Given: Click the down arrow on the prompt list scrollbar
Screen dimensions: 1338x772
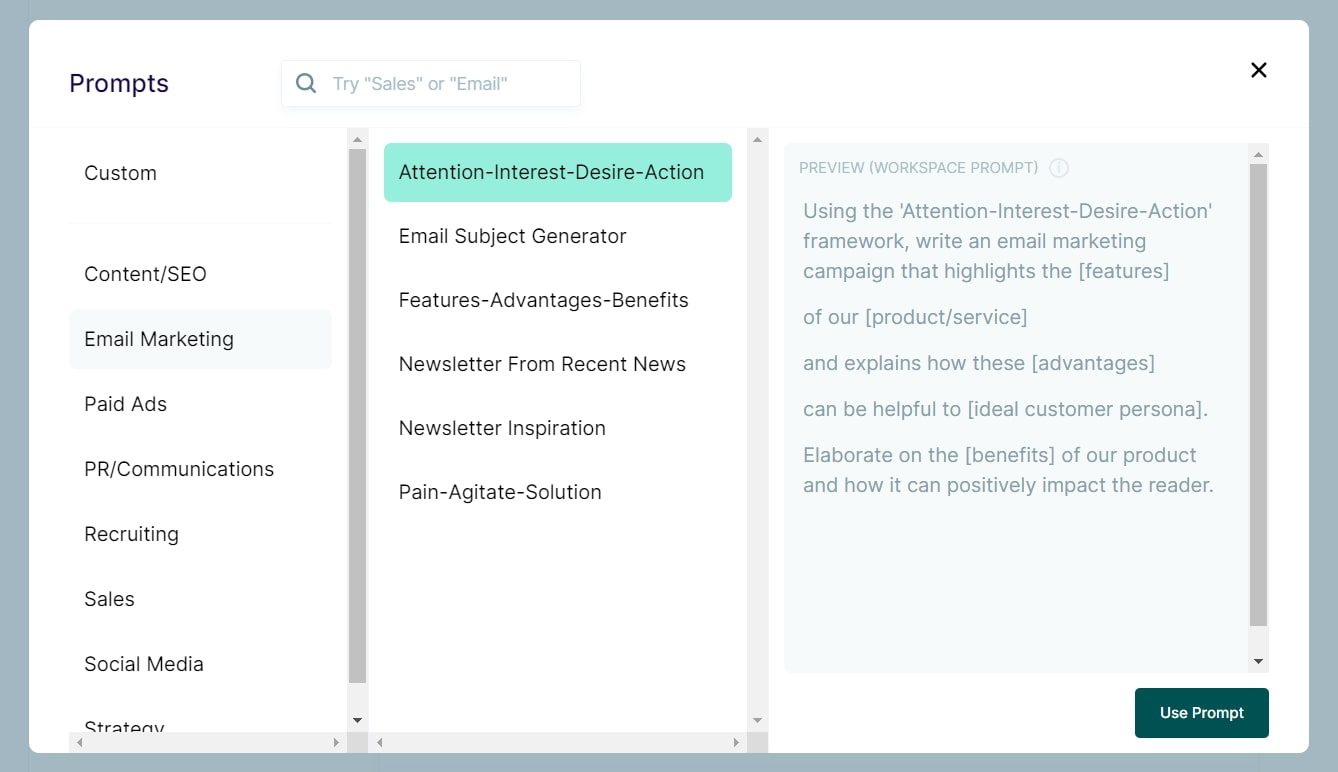Looking at the screenshot, I should pos(758,720).
